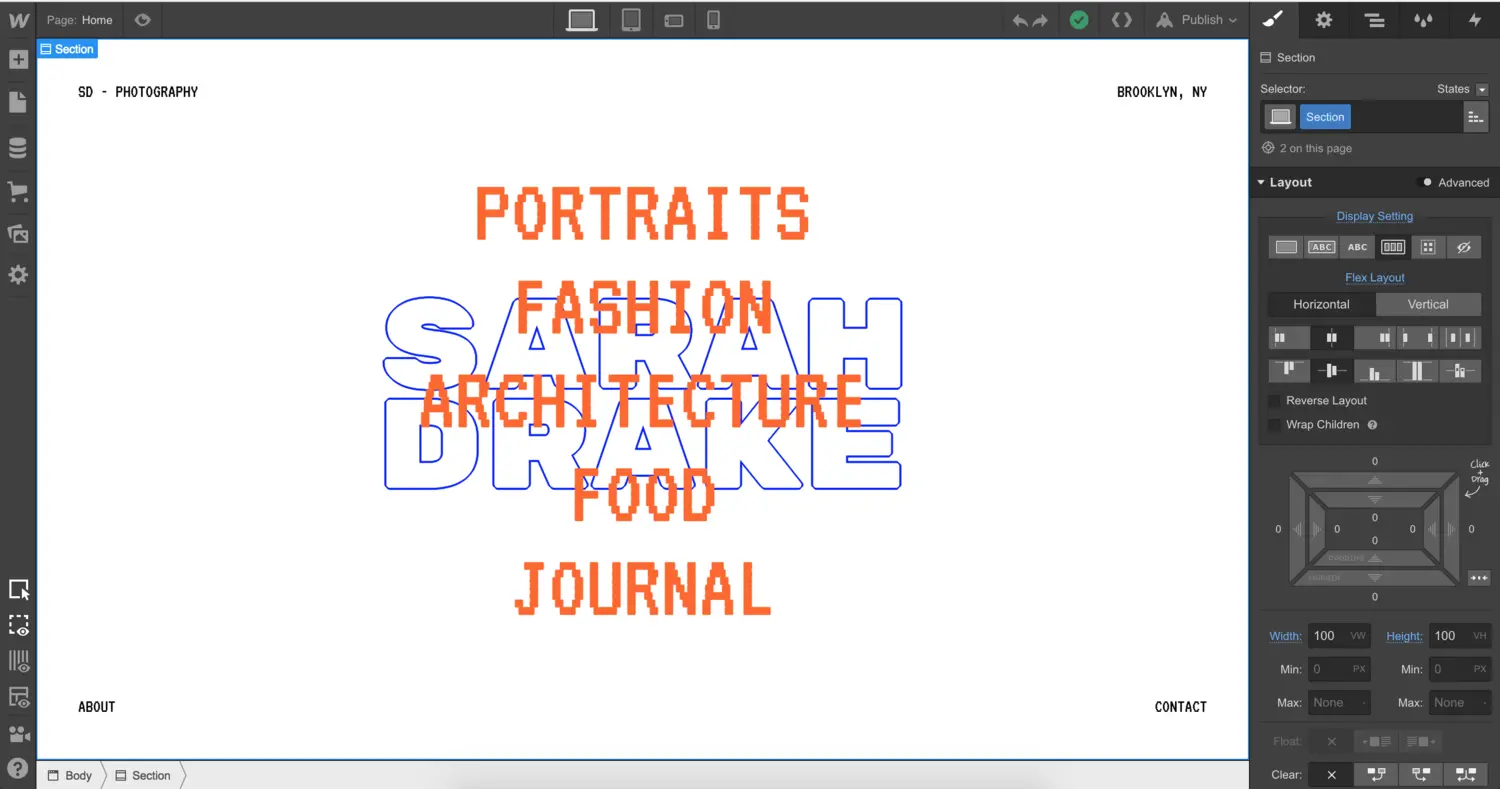Open the video tutorials camera icon
The image size is (1500, 789).
(x=18, y=734)
